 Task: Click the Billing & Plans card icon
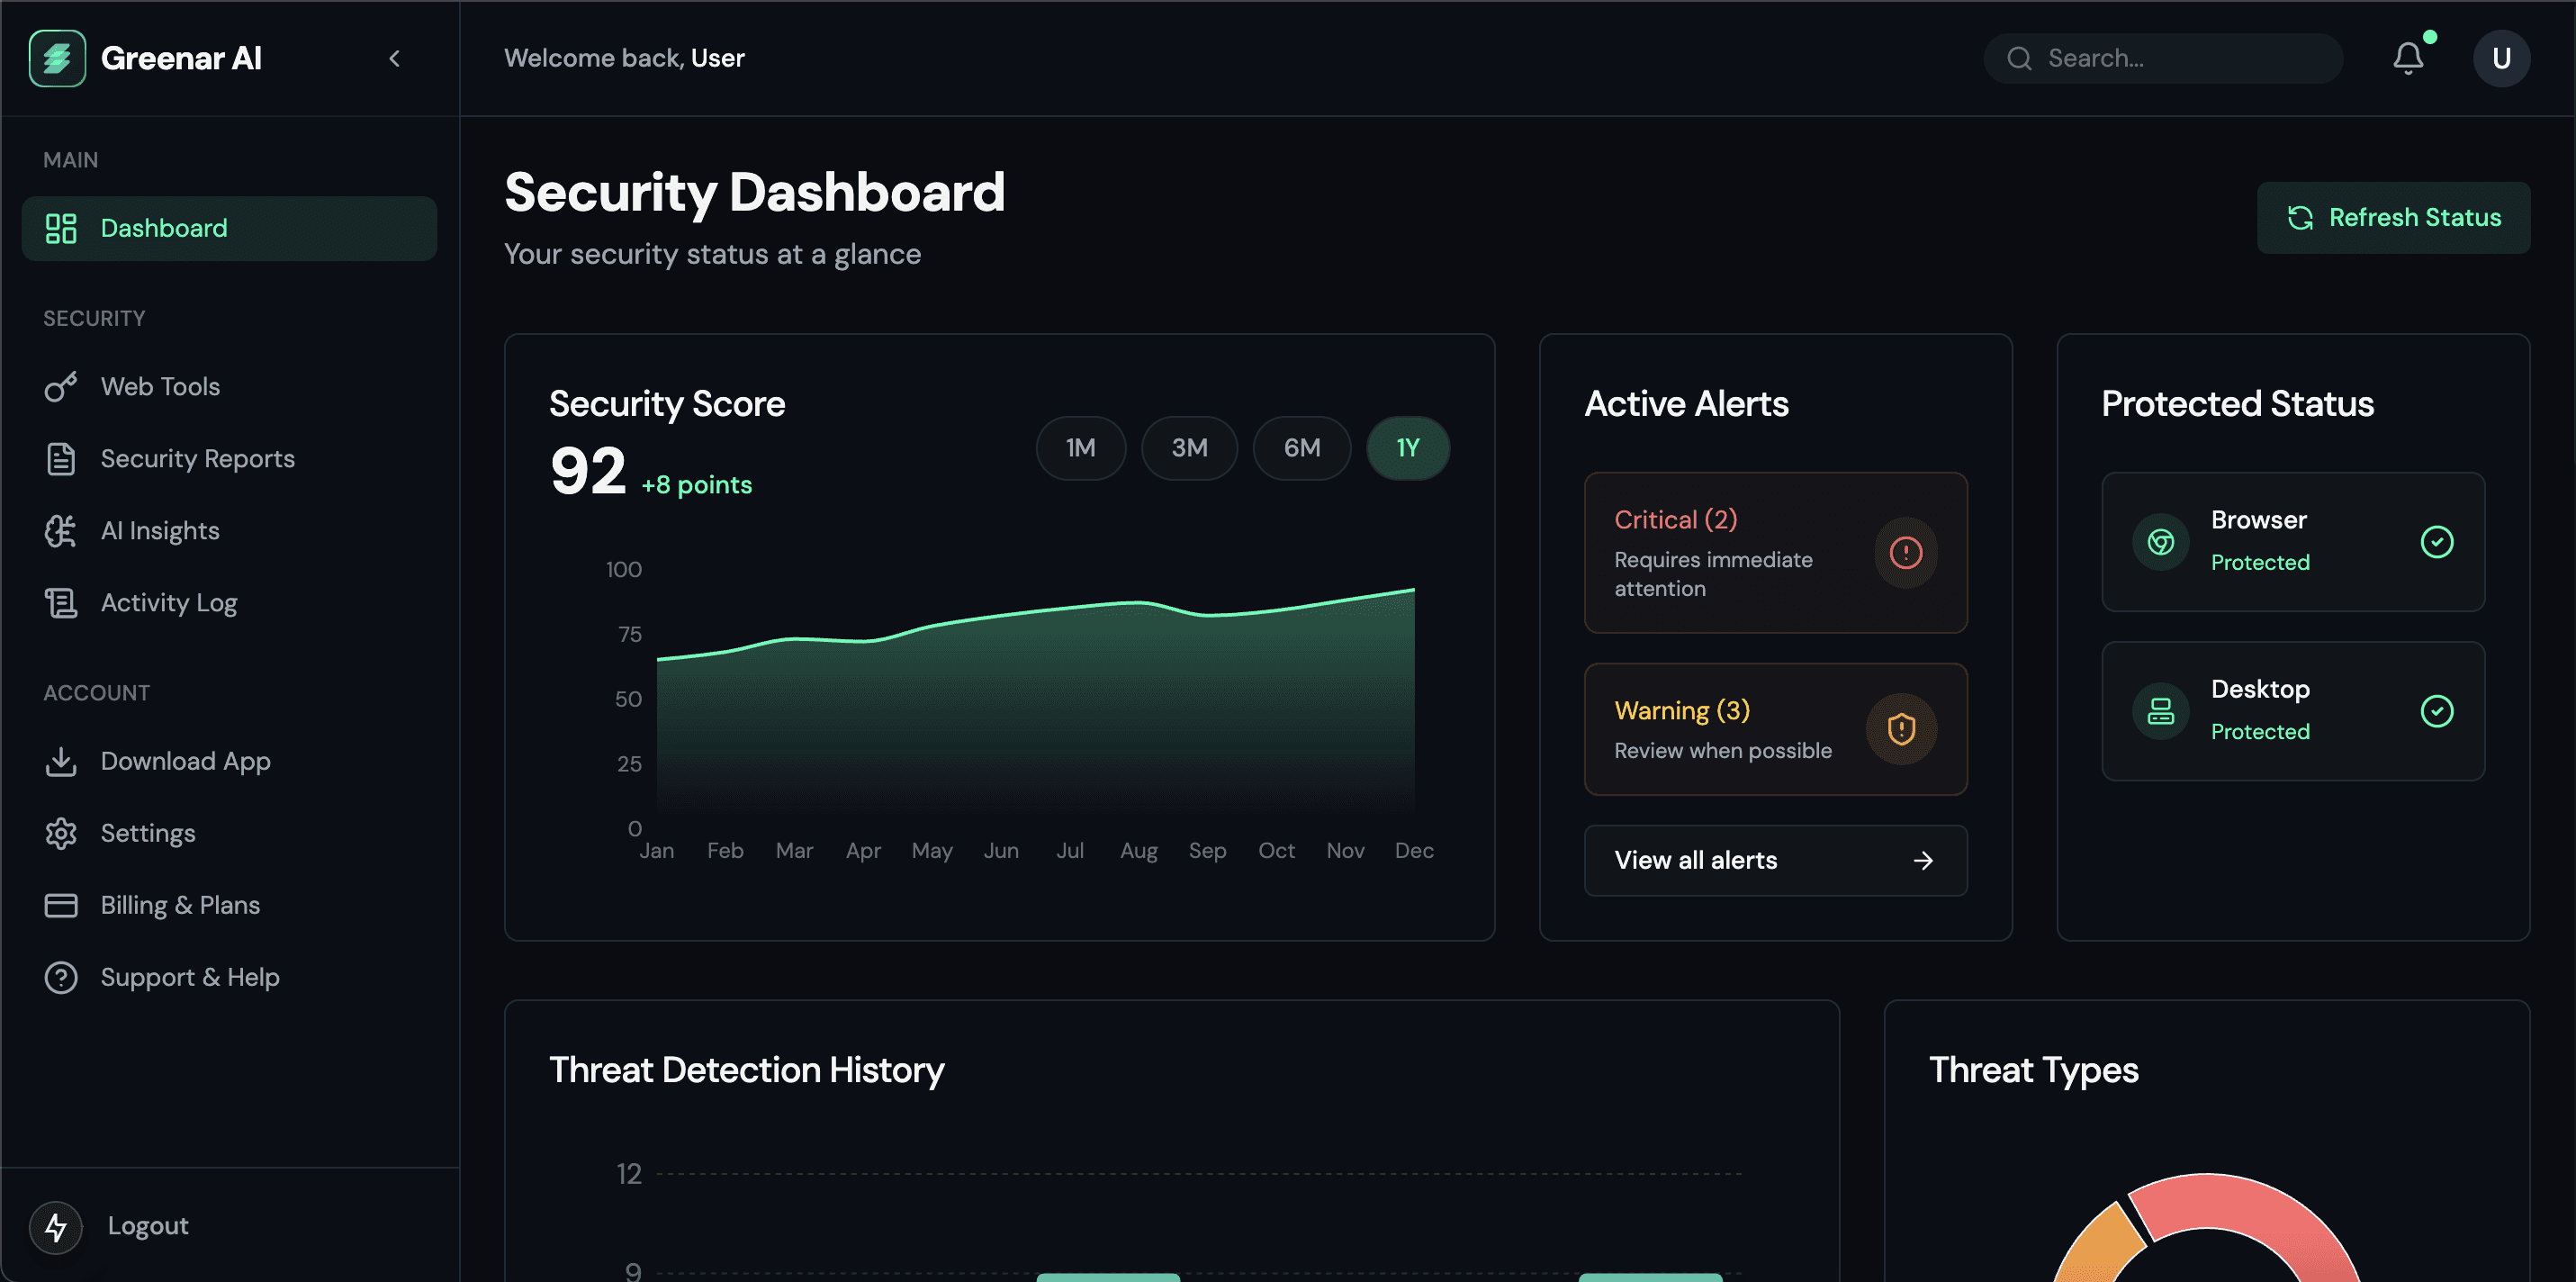pyautogui.click(x=61, y=905)
